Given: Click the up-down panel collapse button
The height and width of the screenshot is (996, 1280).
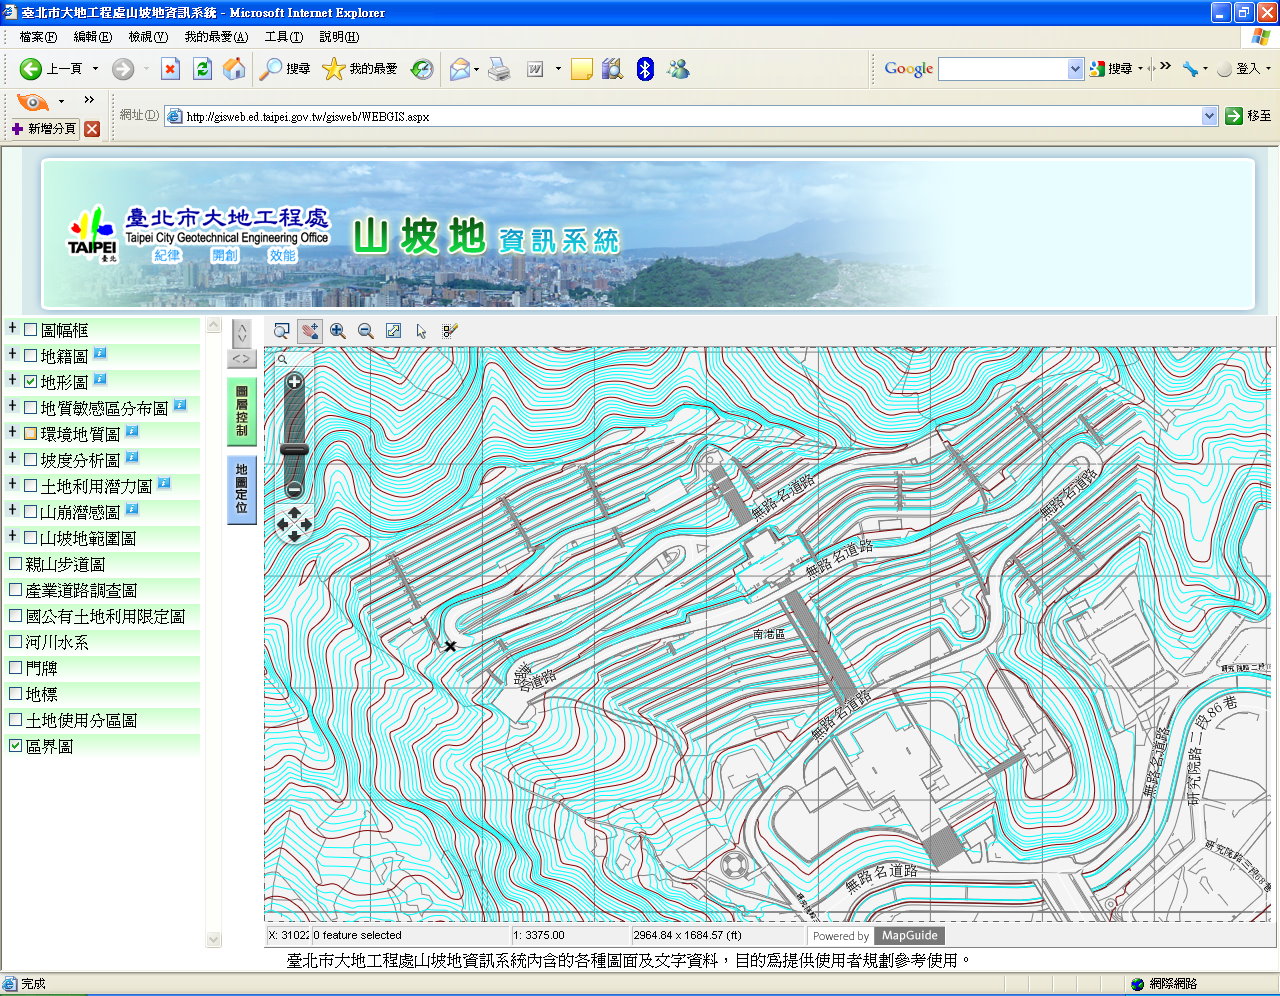Looking at the screenshot, I should tap(242, 333).
